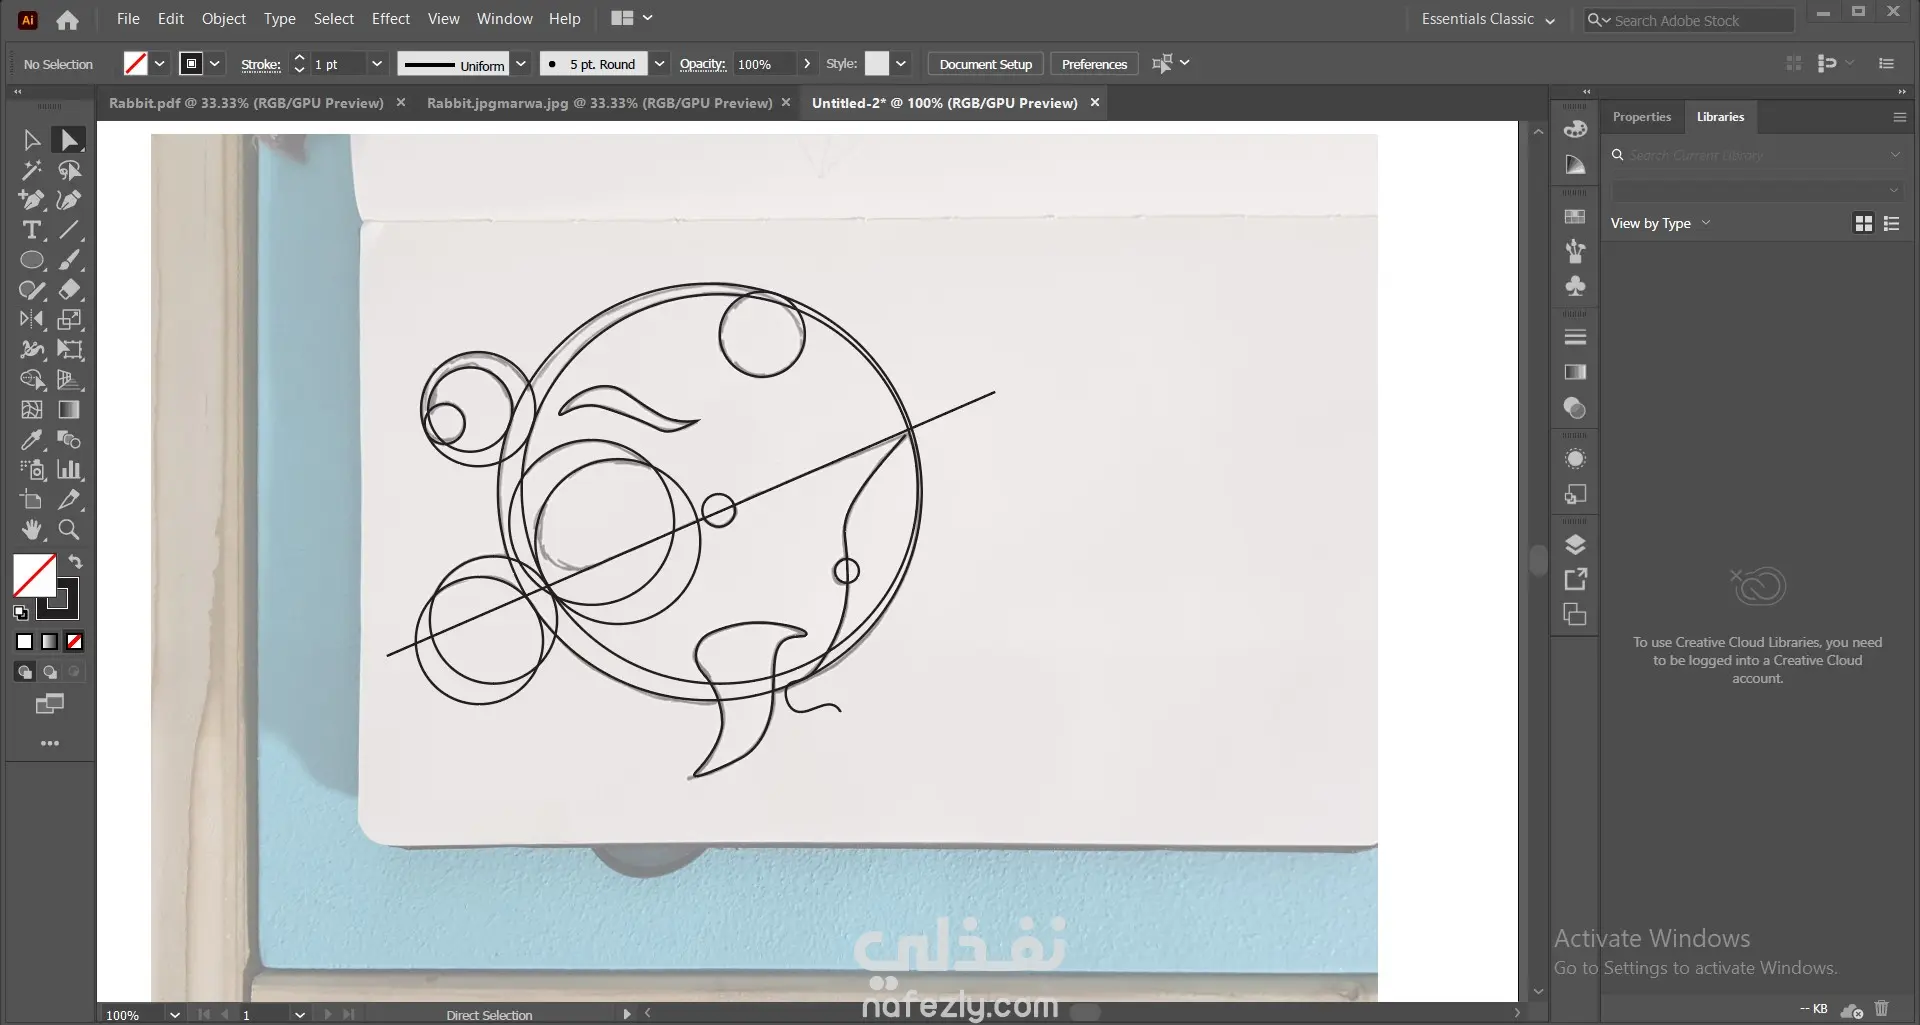Expand the stroke weight dropdown

[x=377, y=64]
